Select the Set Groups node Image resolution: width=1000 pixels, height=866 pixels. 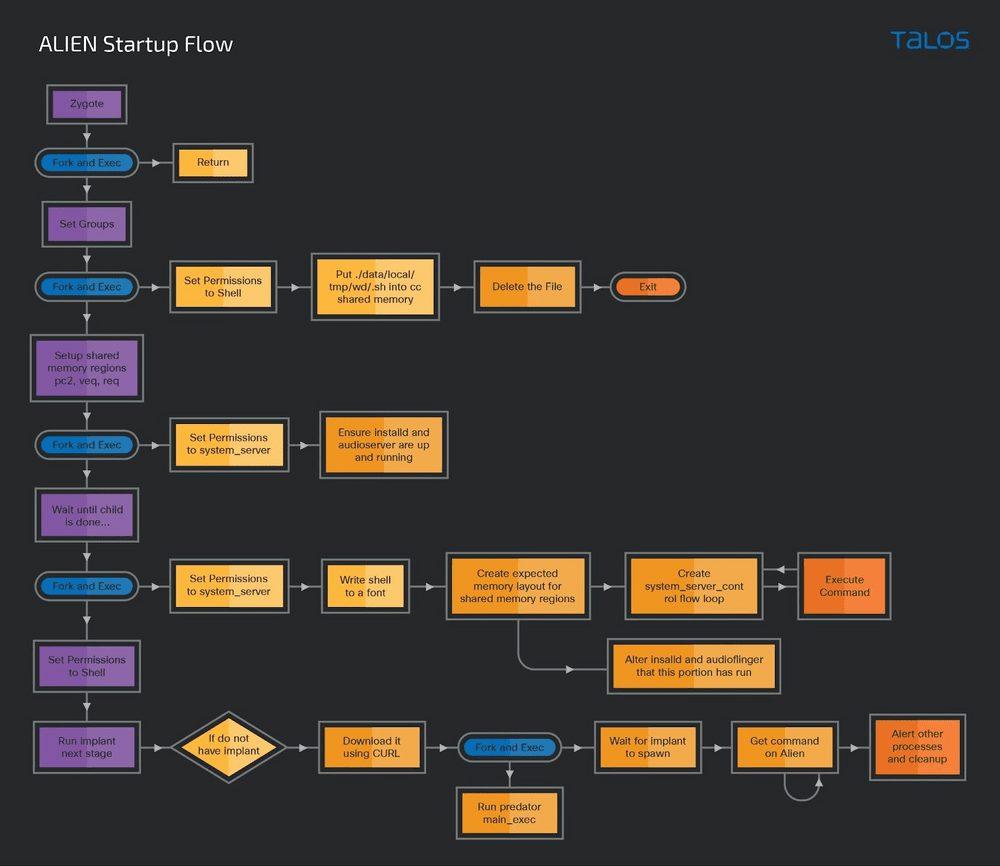point(86,224)
